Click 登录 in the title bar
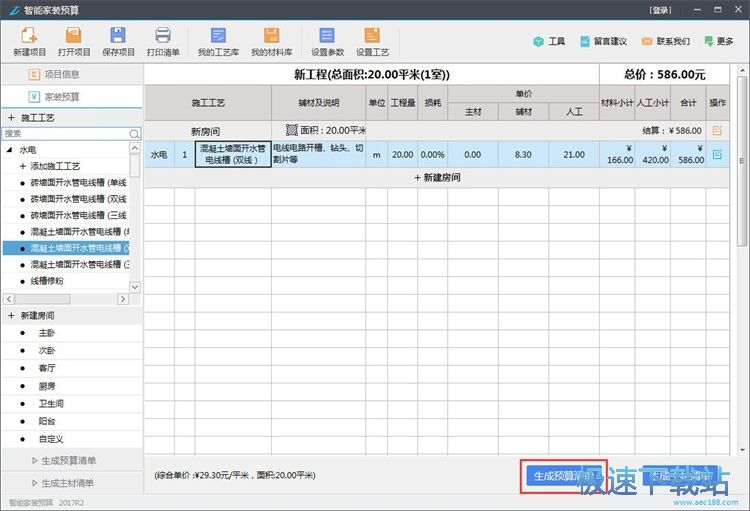The width and height of the screenshot is (750, 511). click(660, 10)
